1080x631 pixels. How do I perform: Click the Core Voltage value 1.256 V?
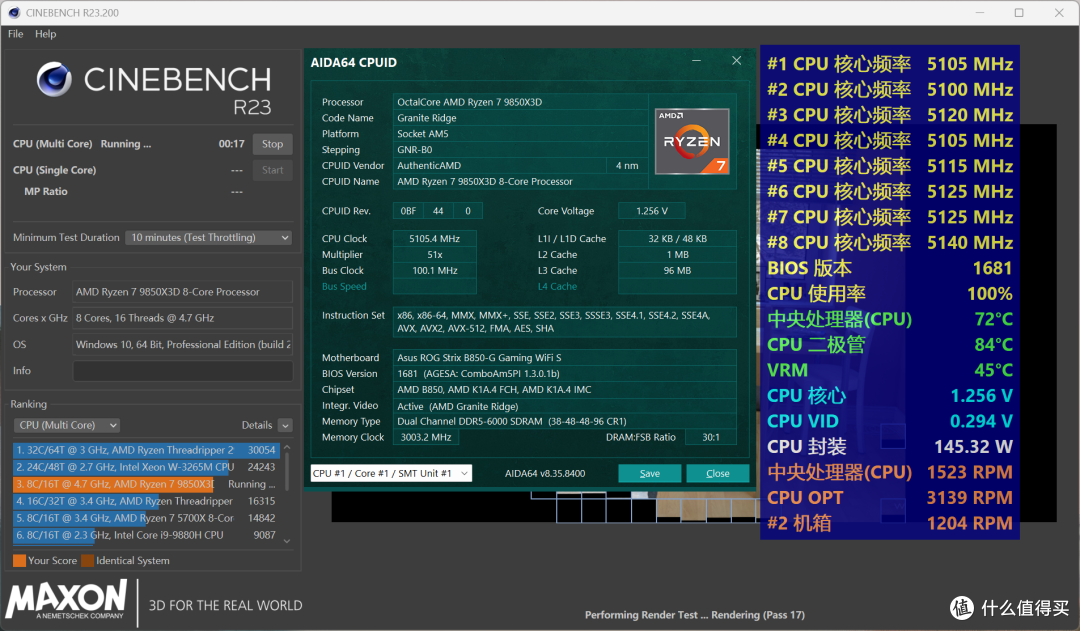click(652, 211)
